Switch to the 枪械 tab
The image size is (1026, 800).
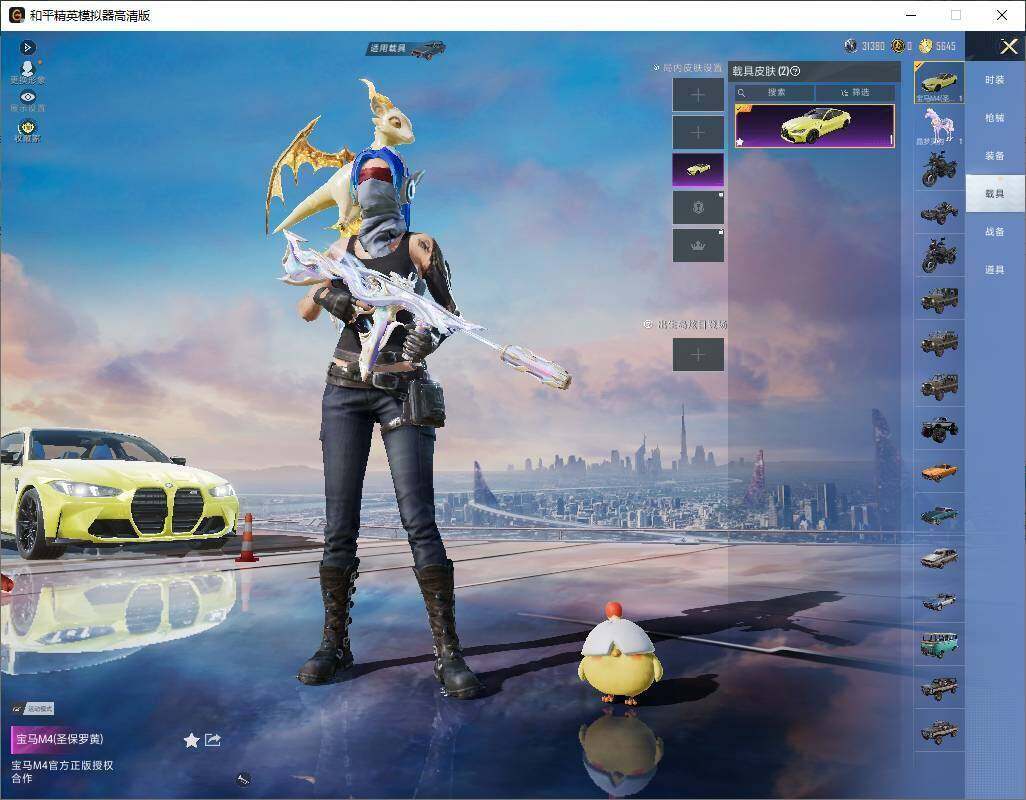point(995,118)
